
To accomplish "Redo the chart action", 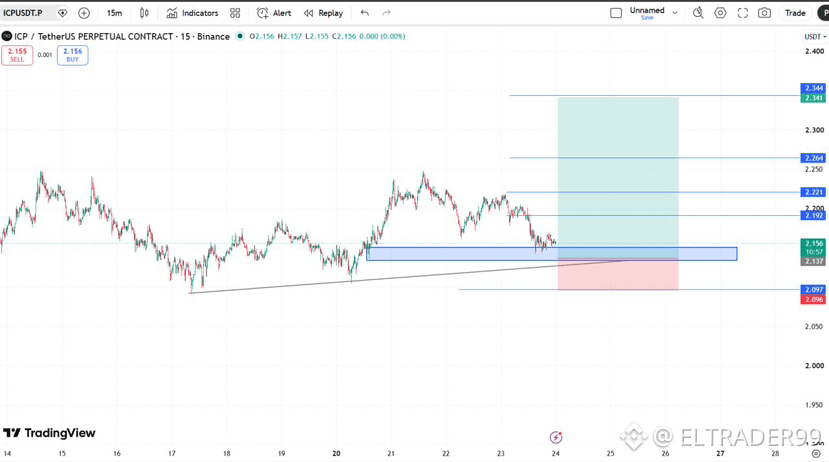I will click(x=386, y=13).
